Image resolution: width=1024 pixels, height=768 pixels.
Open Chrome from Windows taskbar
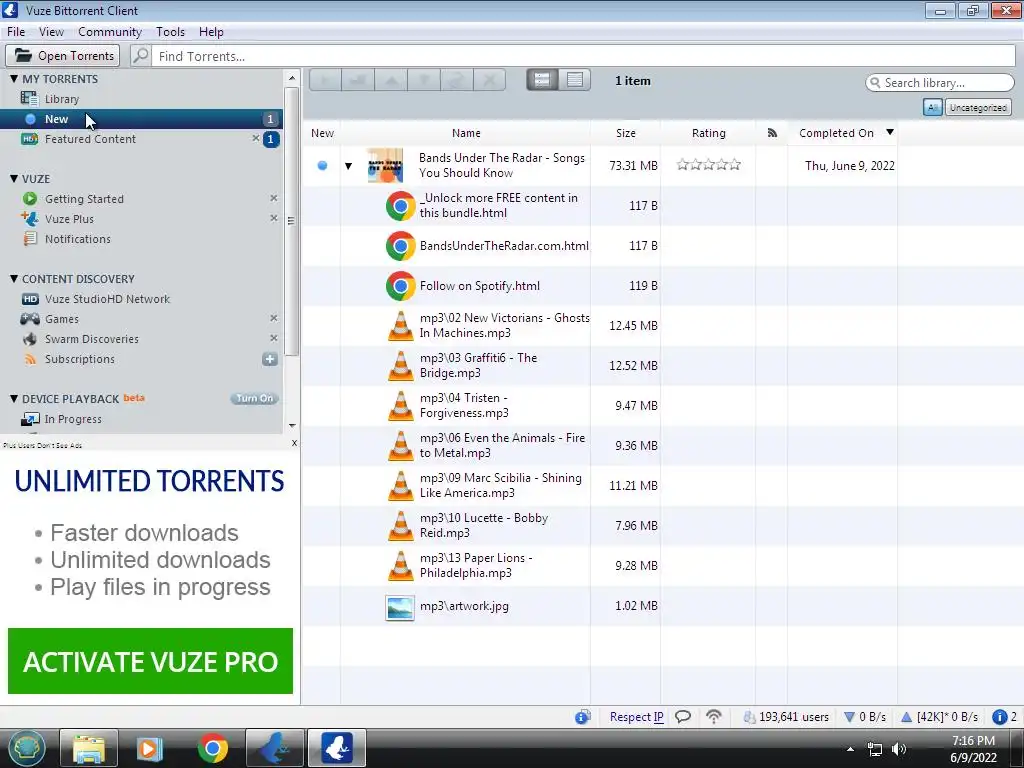tap(213, 748)
